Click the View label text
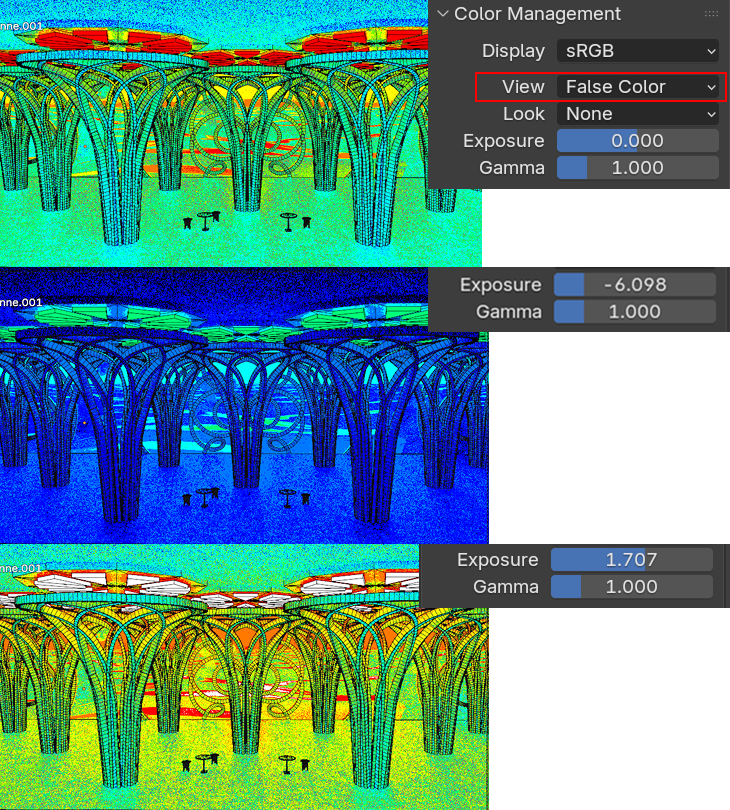730x810 pixels. [524, 87]
